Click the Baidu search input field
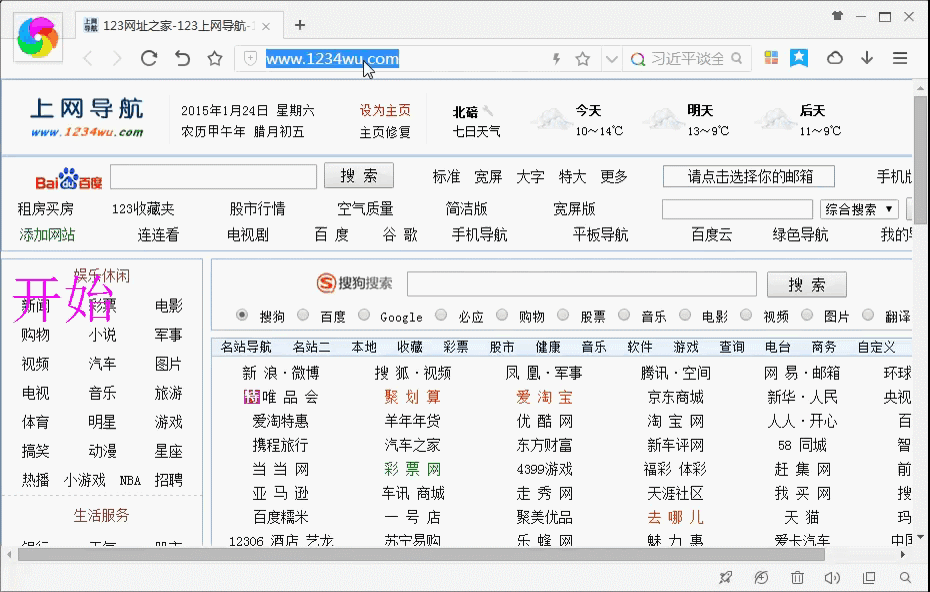Image resolution: width=930 pixels, height=592 pixels. [214, 176]
